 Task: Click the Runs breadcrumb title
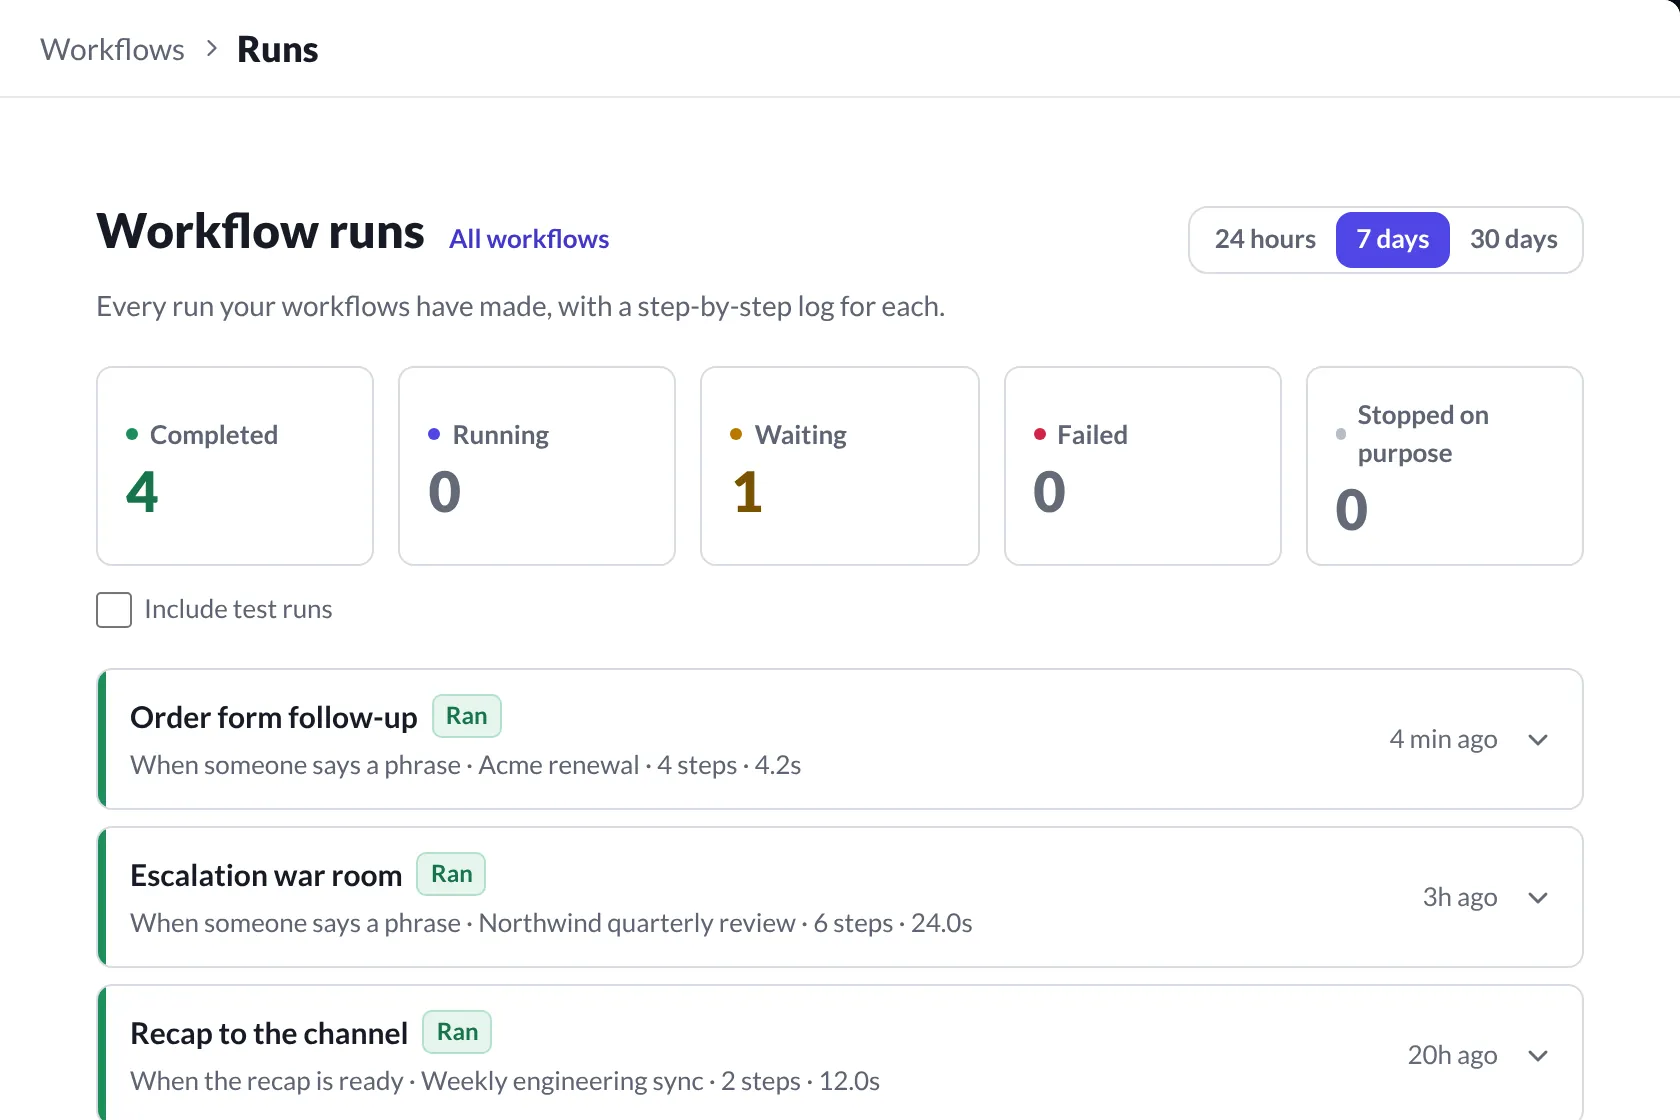point(277,49)
